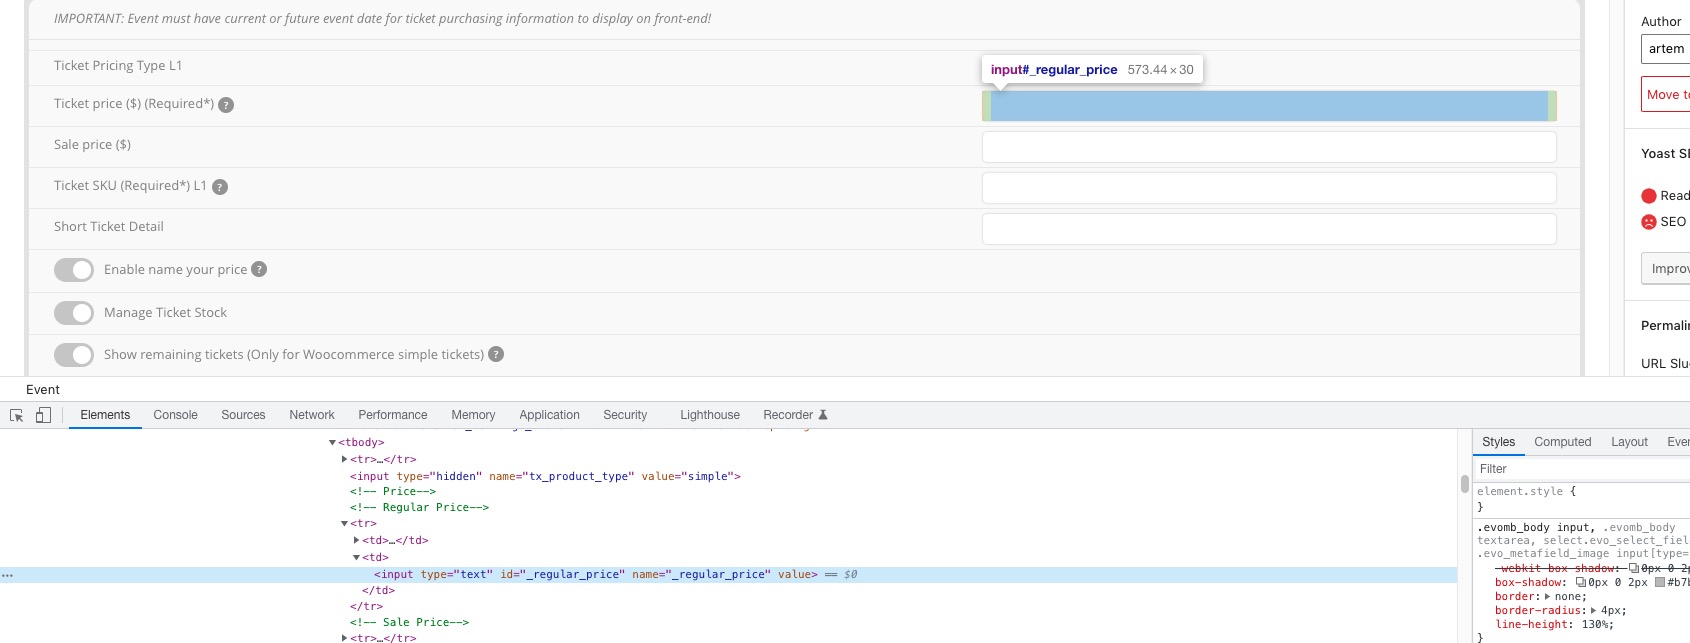Image resolution: width=1690 pixels, height=643 pixels.
Task: Click help icon for Enable name your price
Action: click(259, 269)
